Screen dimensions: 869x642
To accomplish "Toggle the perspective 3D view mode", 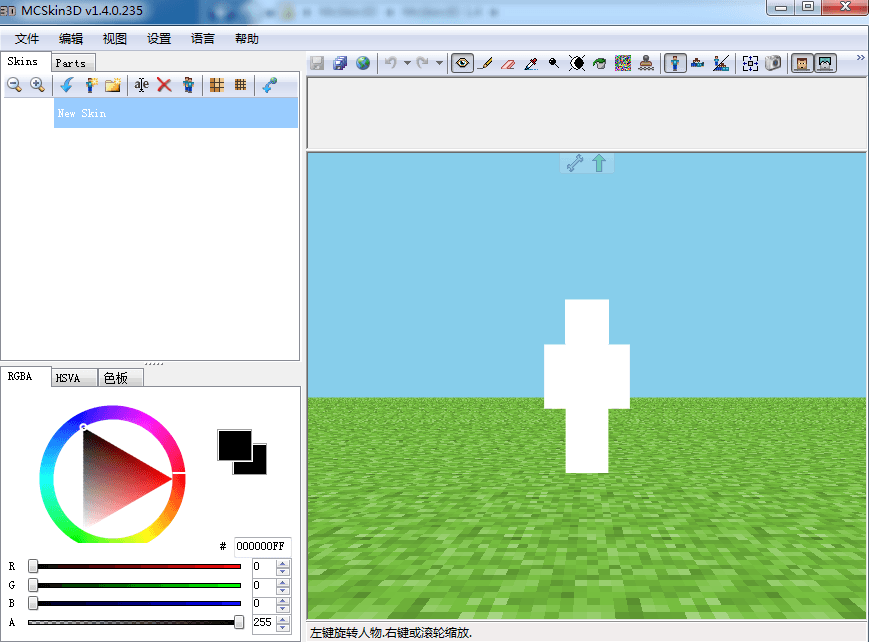I will pos(675,63).
